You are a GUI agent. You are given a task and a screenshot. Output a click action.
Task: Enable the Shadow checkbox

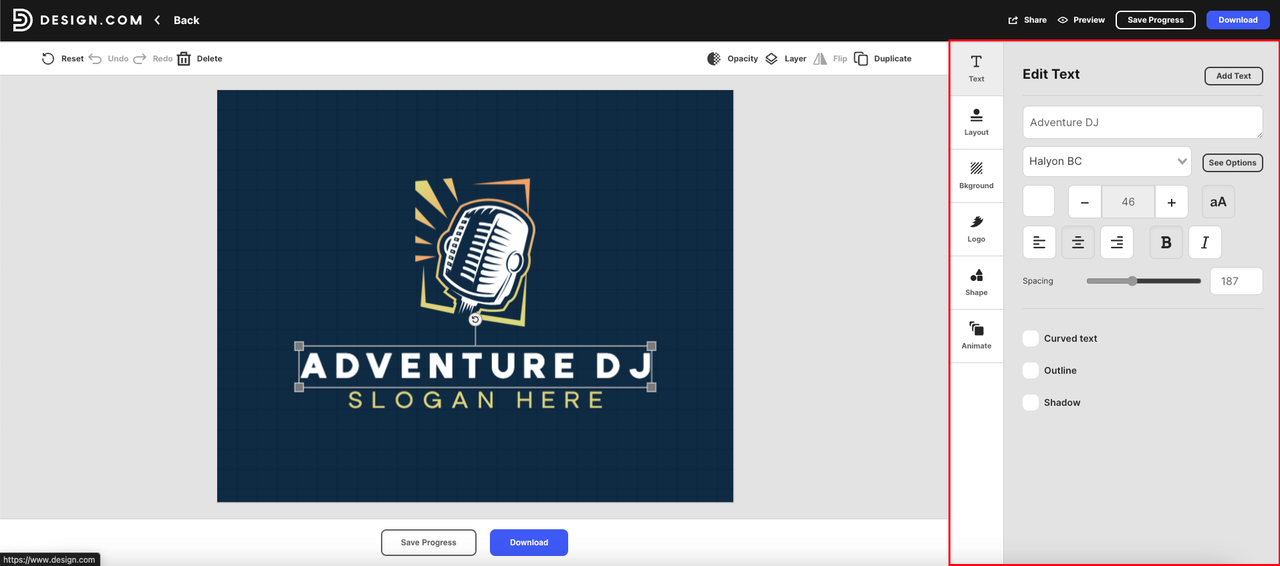click(x=1031, y=403)
